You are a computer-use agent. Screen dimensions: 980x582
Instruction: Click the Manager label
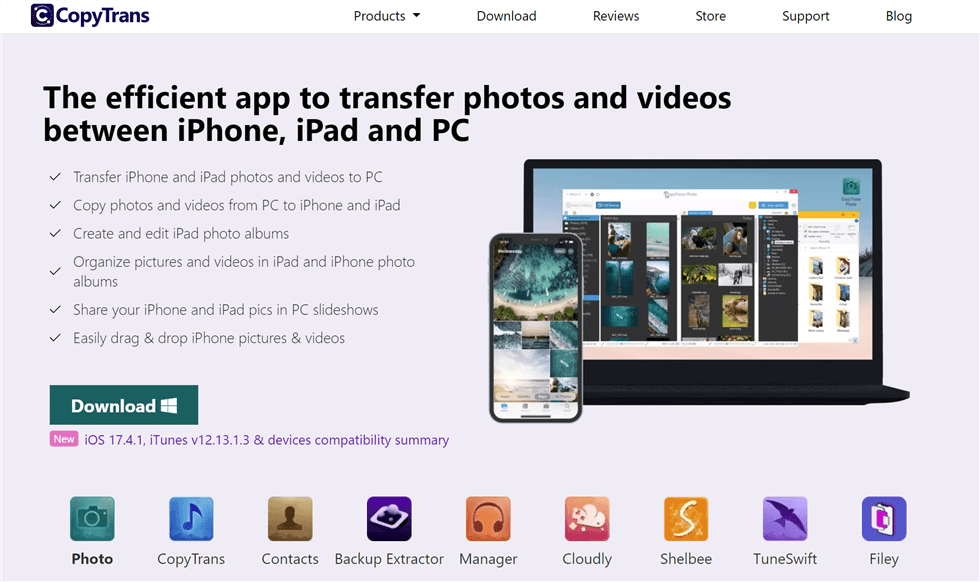click(x=488, y=559)
